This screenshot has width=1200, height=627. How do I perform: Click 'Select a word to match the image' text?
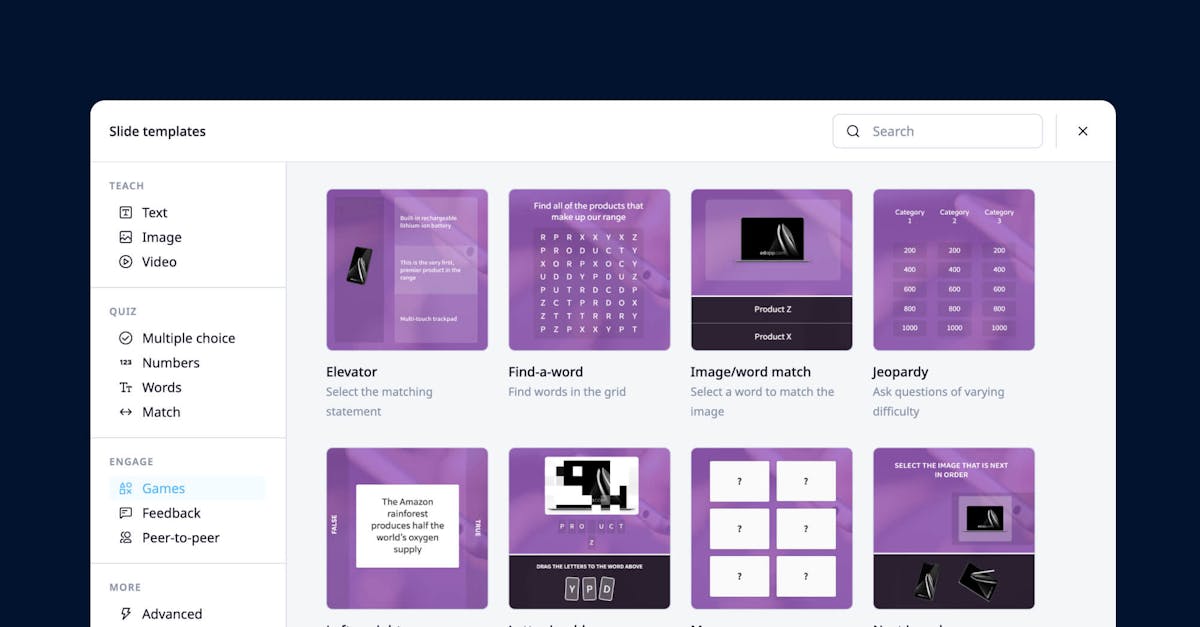click(x=762, y=402)
